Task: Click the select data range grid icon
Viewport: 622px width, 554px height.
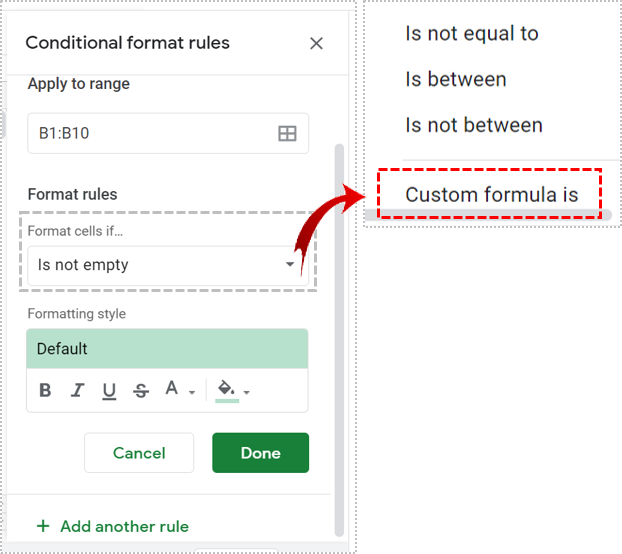Action: (x=287, y=133)
